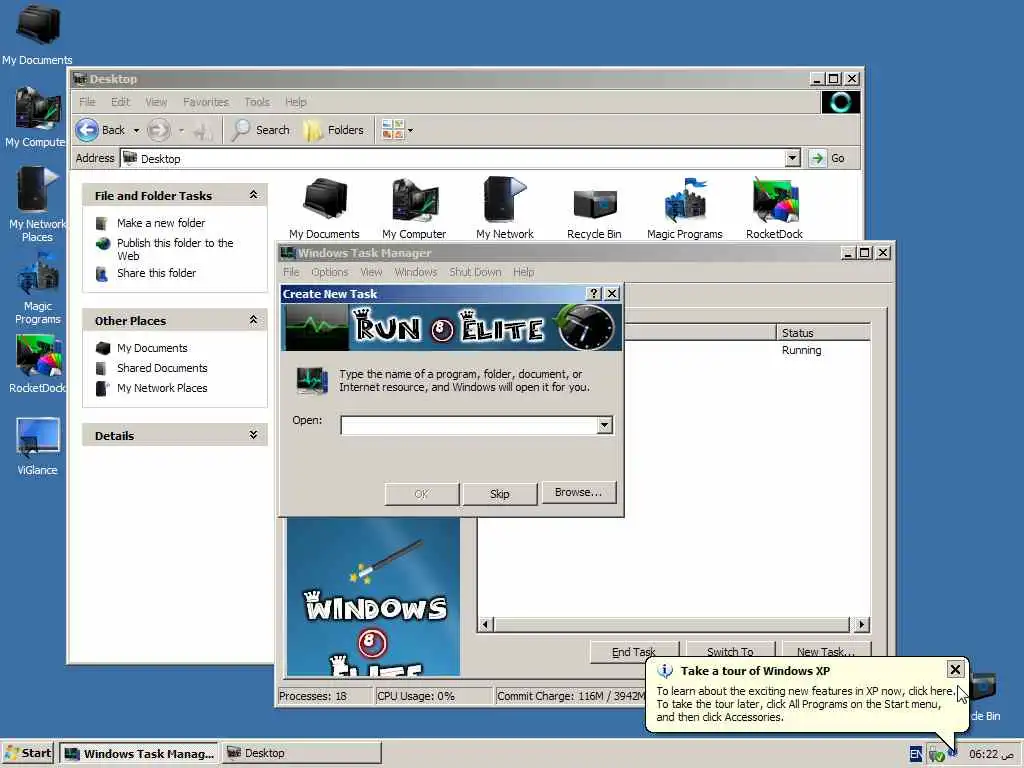Go to Shared Documents in Other Places
Screen dimensions: 1024x768
click(162, 368)
